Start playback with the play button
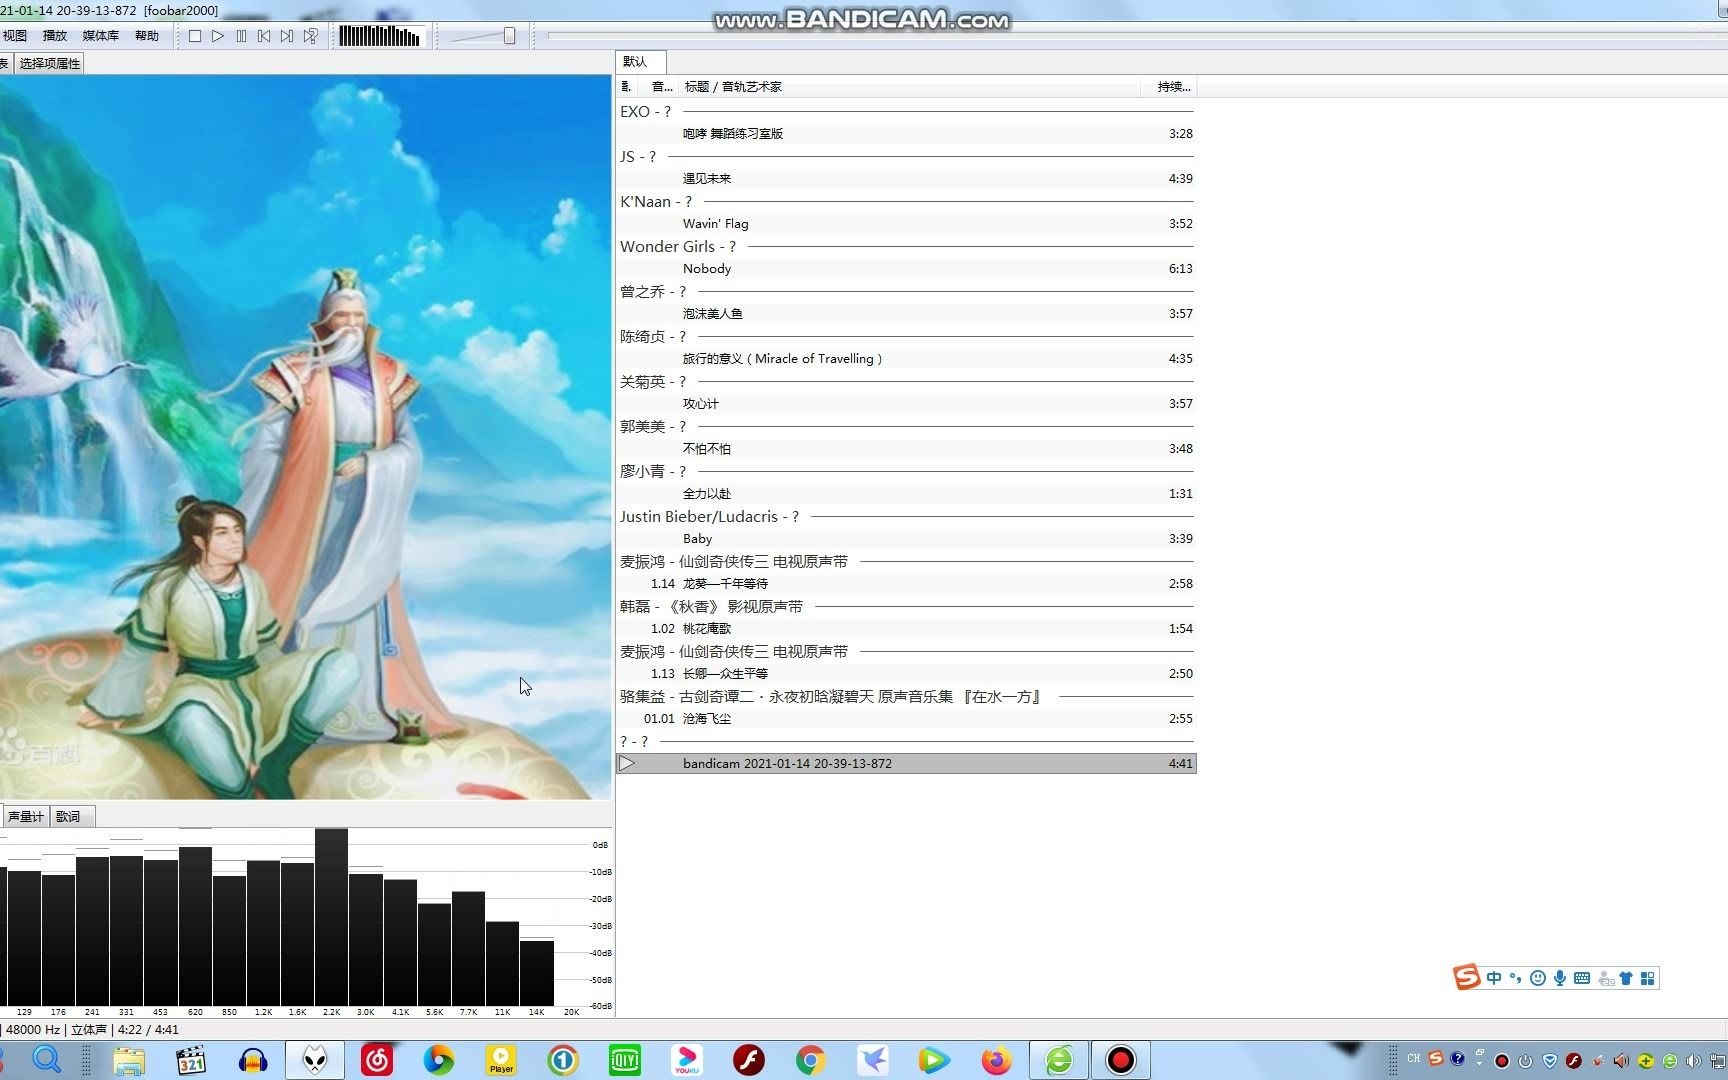This screenshot has height=1080, width=1728. click(x=218, y=36)
